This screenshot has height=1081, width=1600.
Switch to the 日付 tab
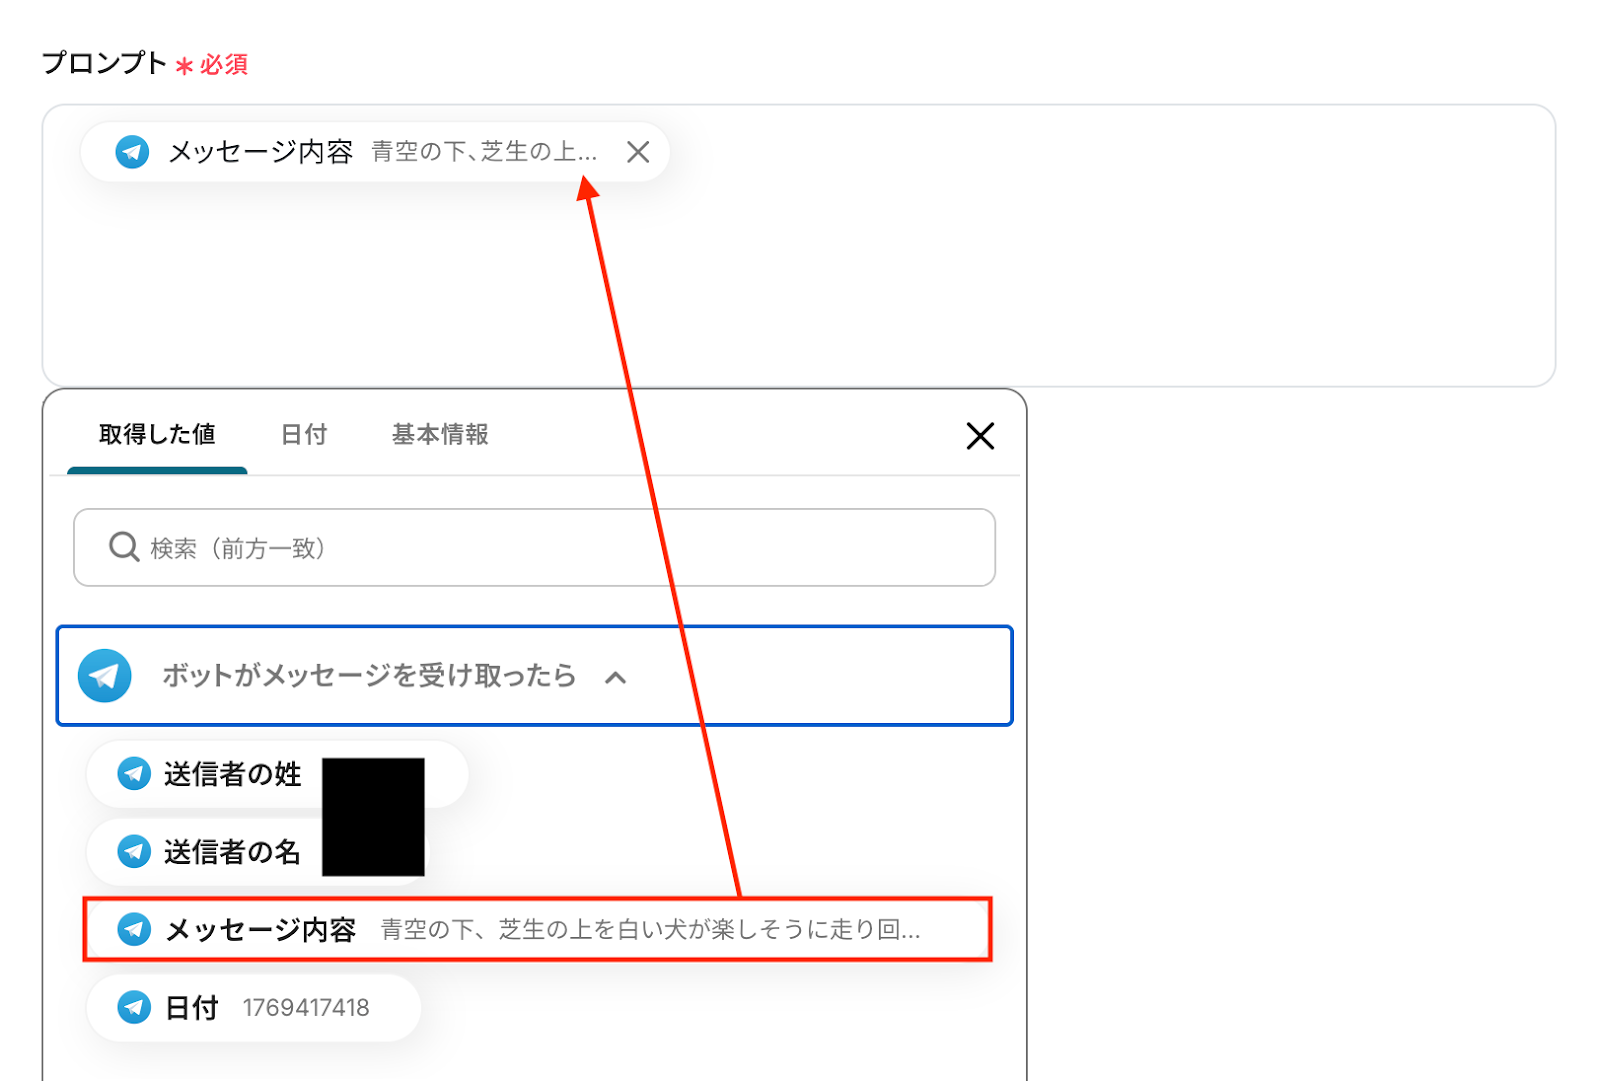point(304,434)
